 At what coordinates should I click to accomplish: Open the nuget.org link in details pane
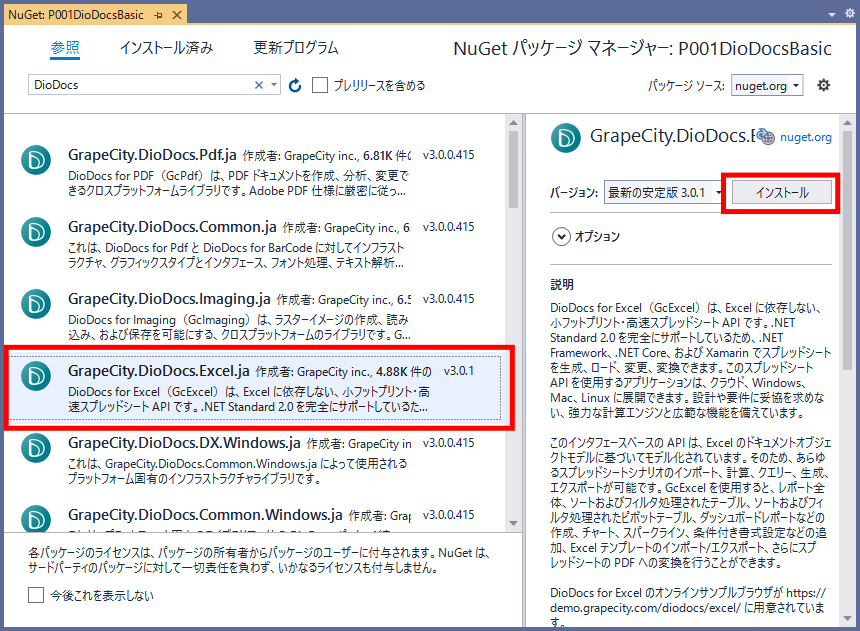(x=806, y=137)
